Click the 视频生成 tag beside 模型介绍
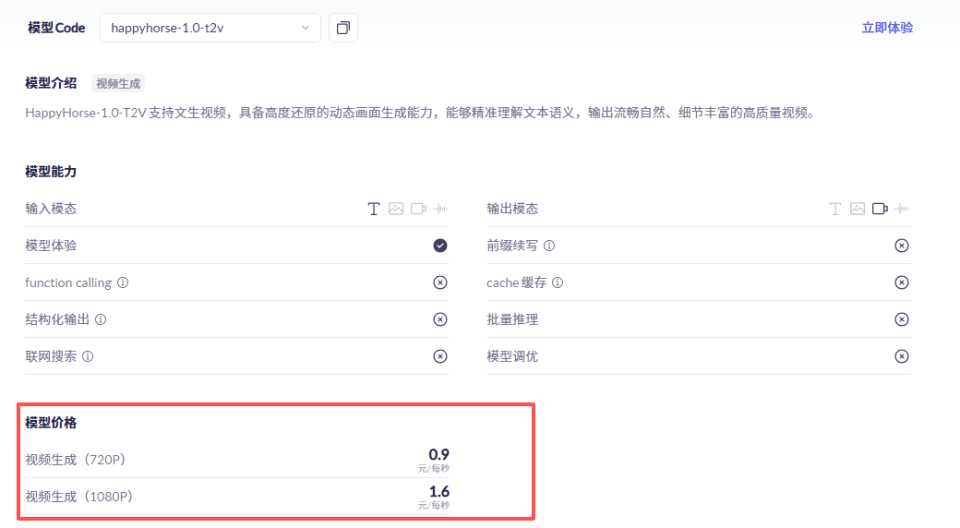 [x=118, y=83]
